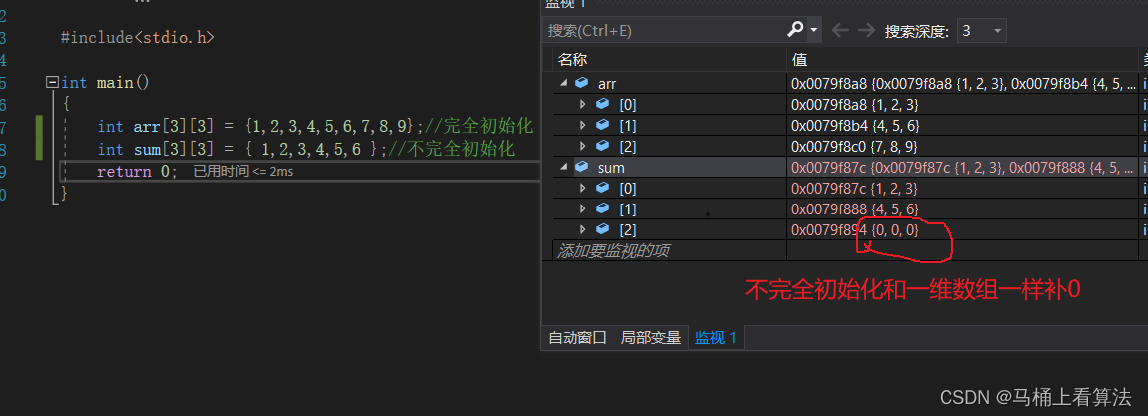Click the forward arrow next to search
The width and height of the screenshot is (1148, 417).
coord(866,30)
